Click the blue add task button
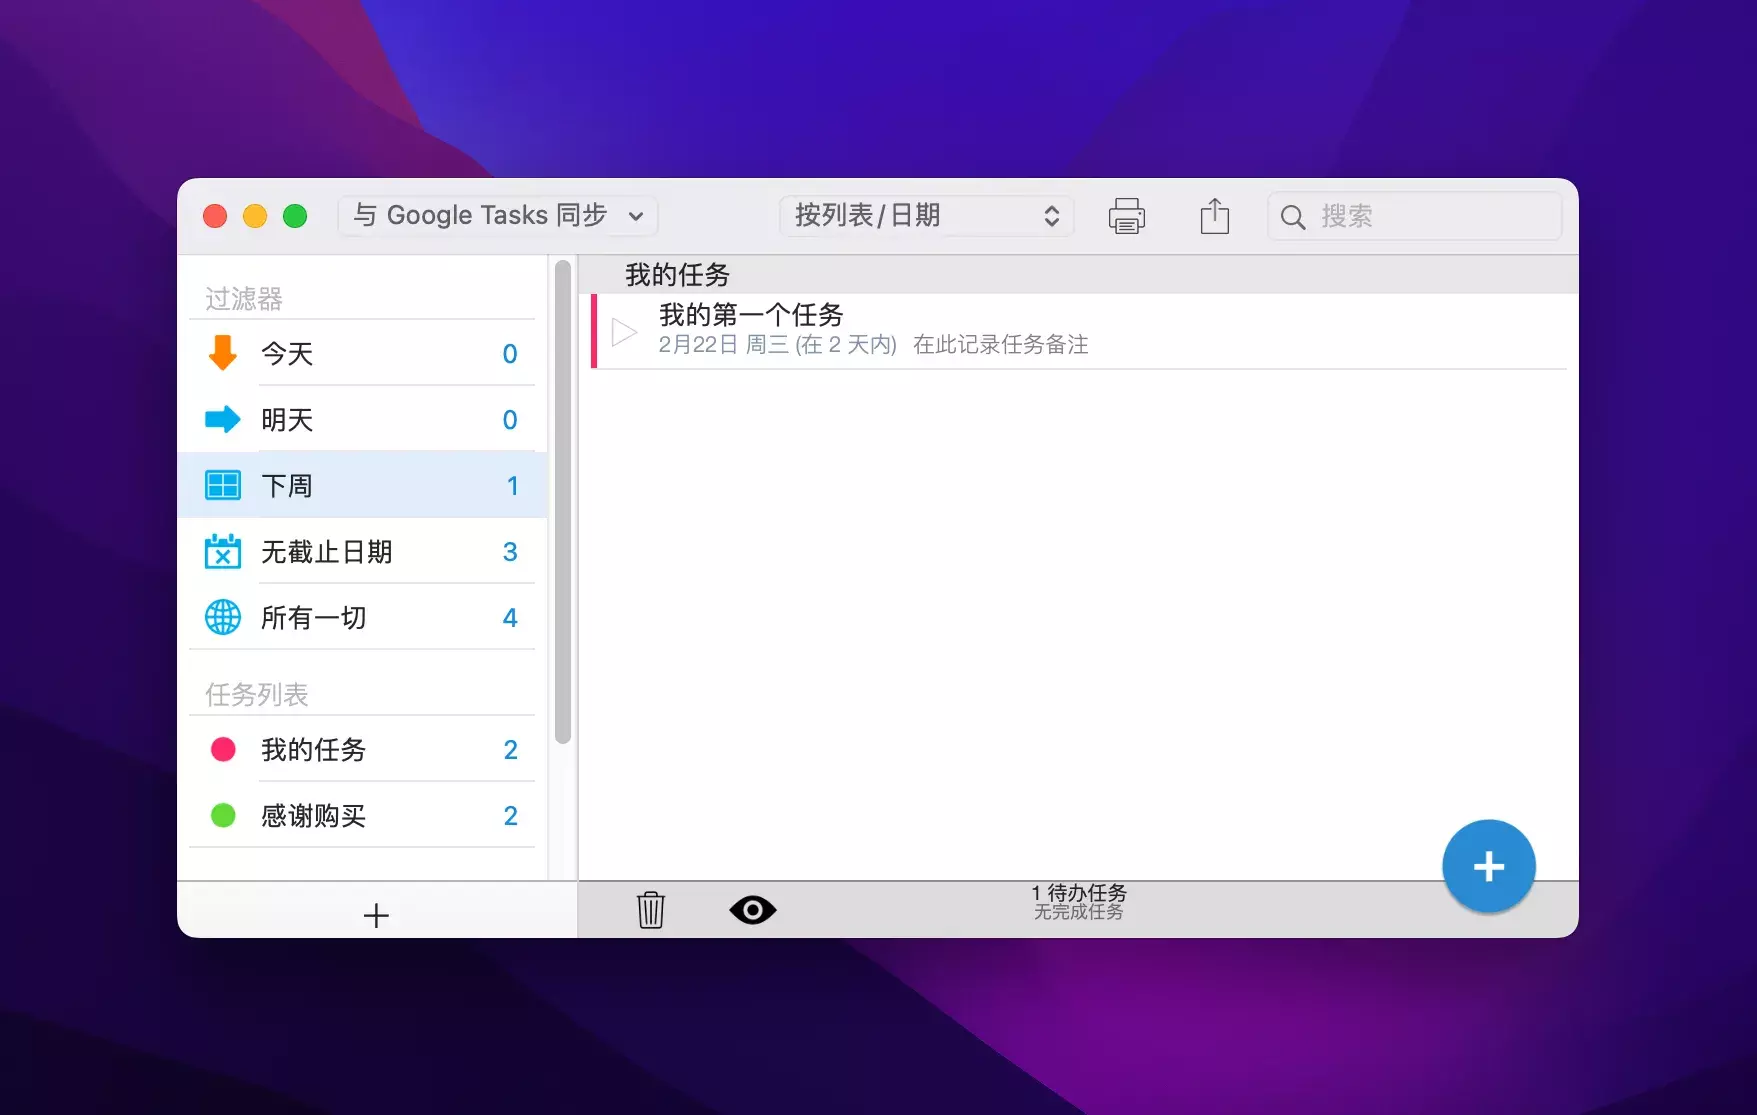 (x=1488, y=866)
